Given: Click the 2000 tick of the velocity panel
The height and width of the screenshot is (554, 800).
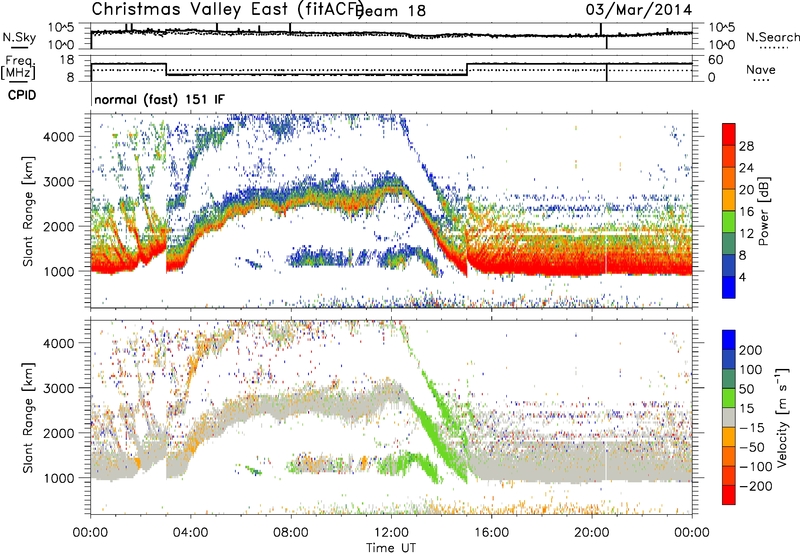Looking at the screenshot, I should click(58, 433).
